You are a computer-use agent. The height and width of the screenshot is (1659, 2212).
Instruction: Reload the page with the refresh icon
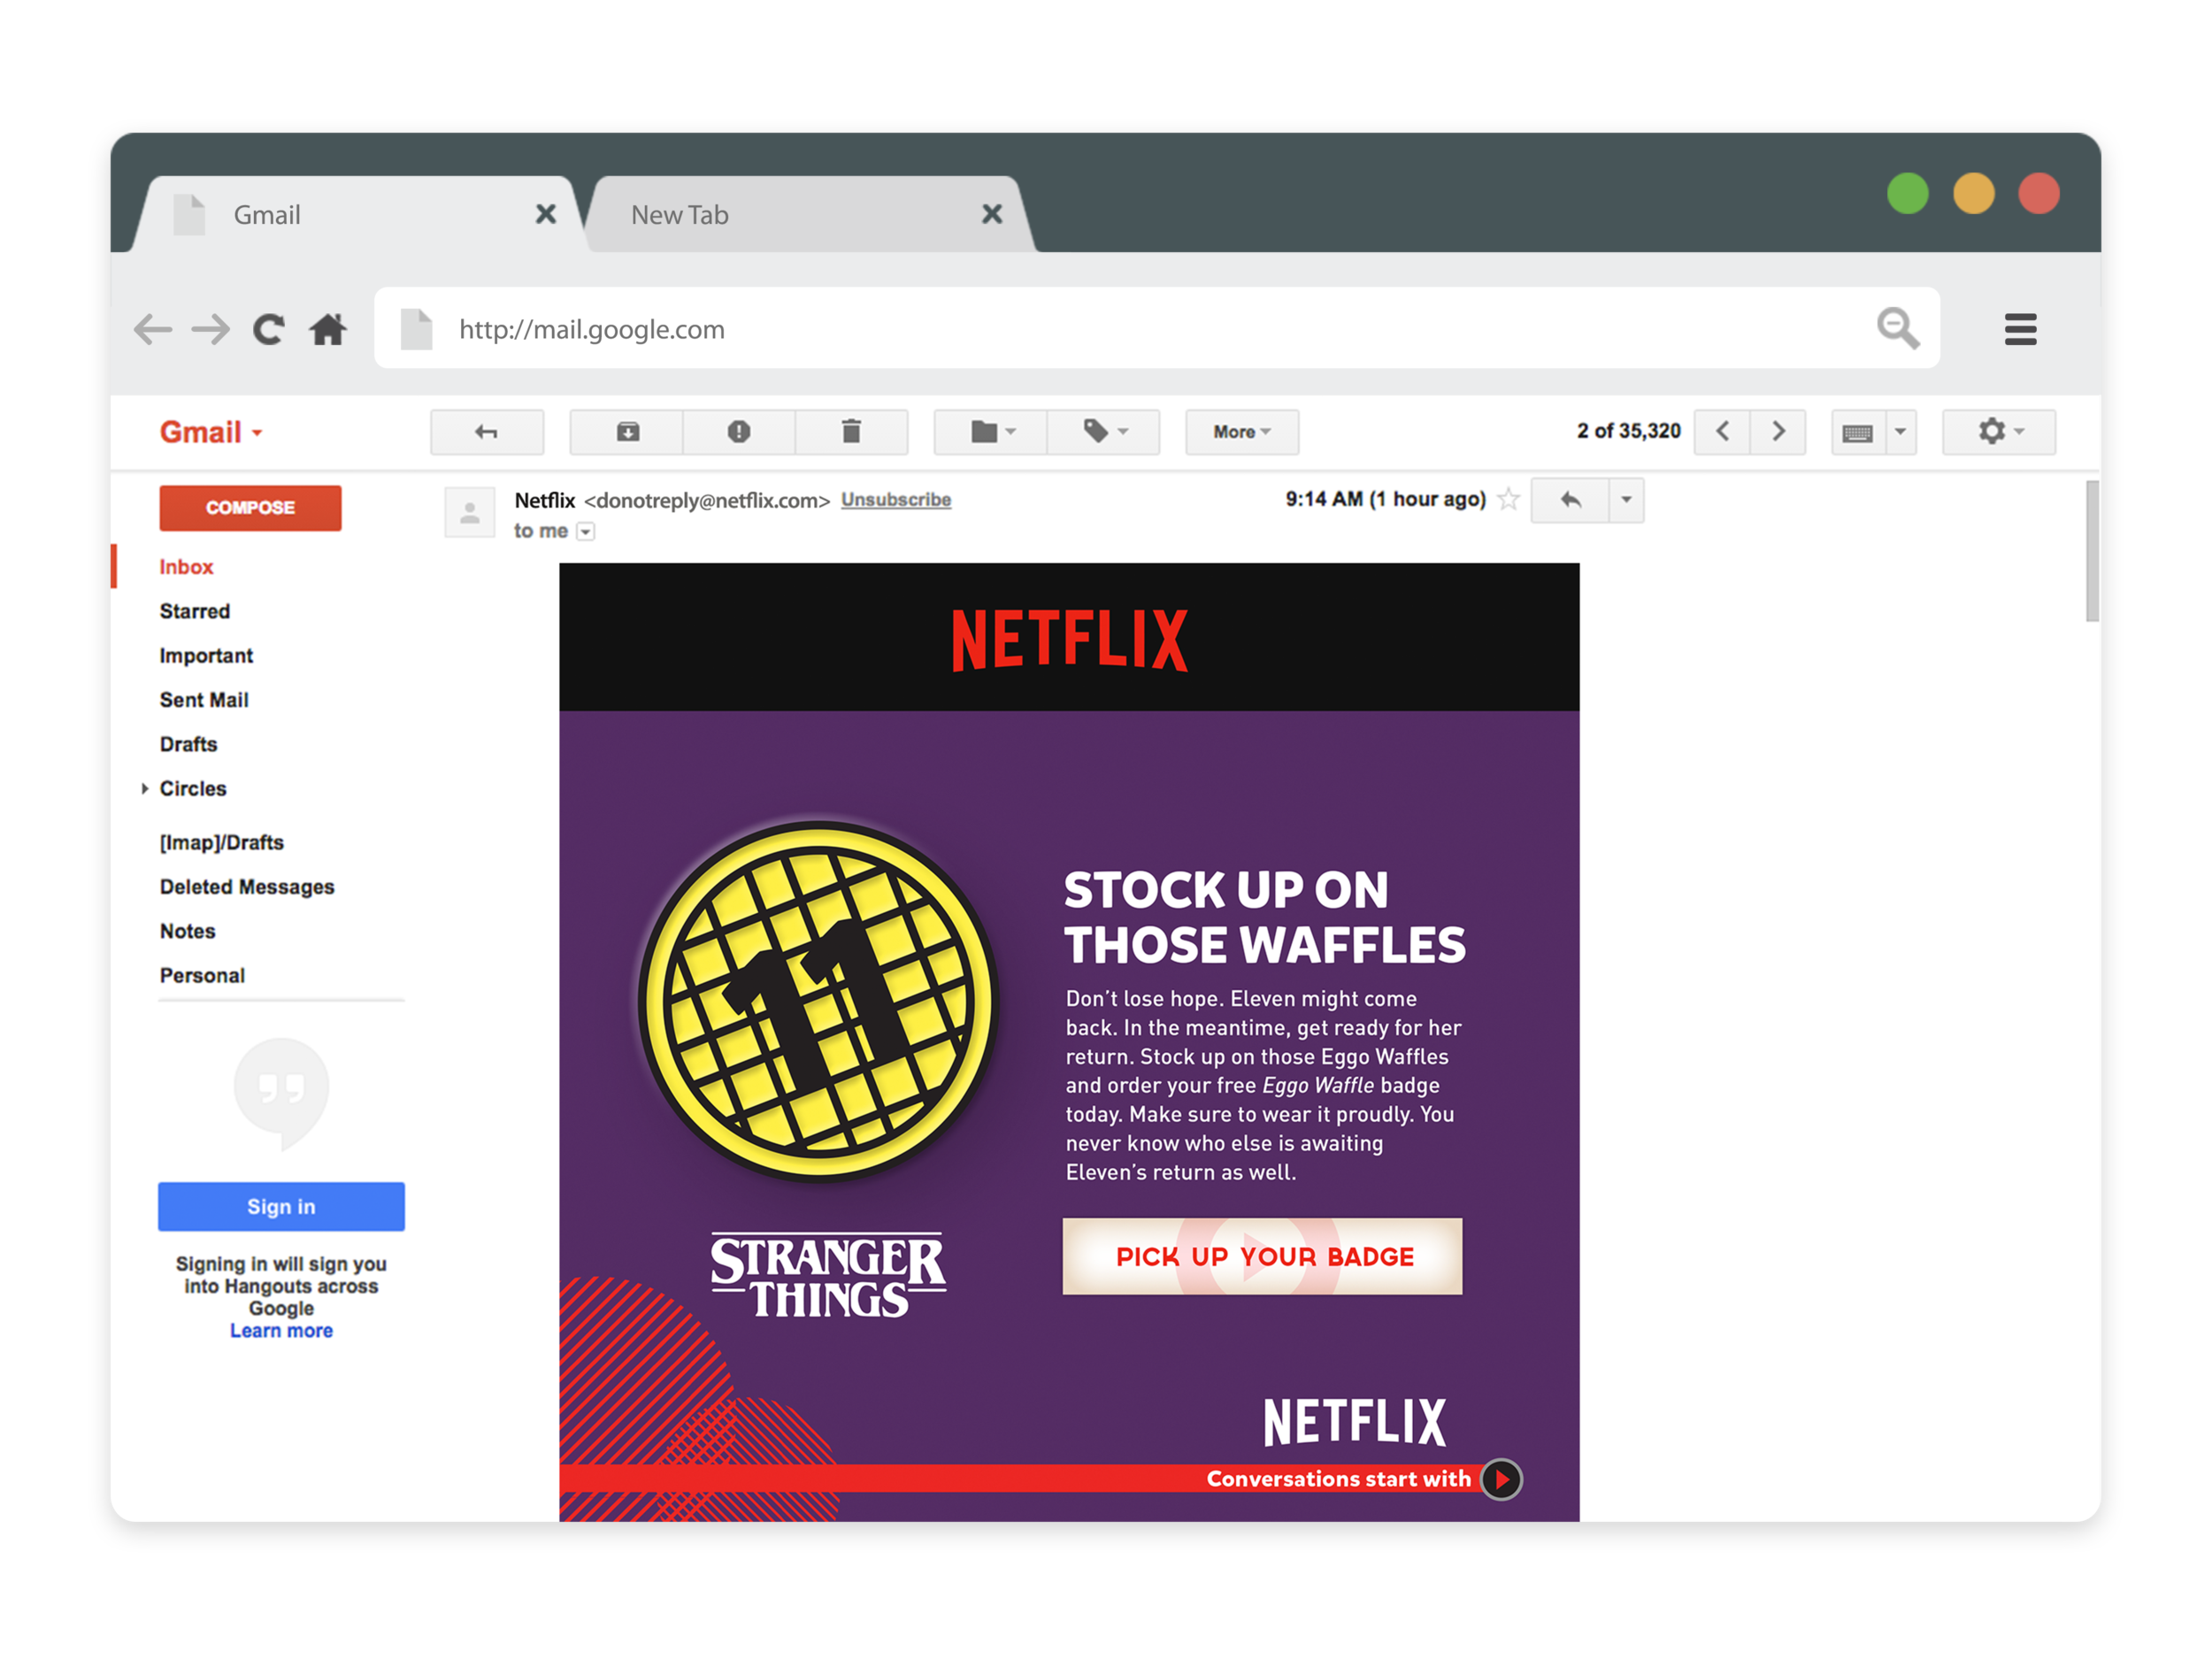coord(268,329)
